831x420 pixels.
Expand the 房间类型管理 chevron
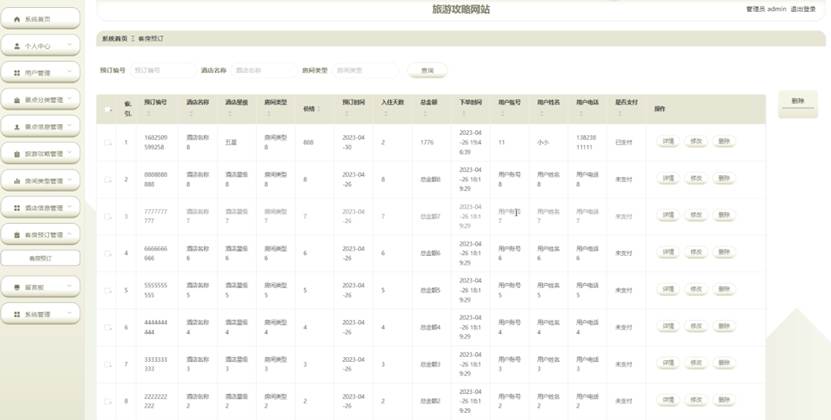point(69,180)
